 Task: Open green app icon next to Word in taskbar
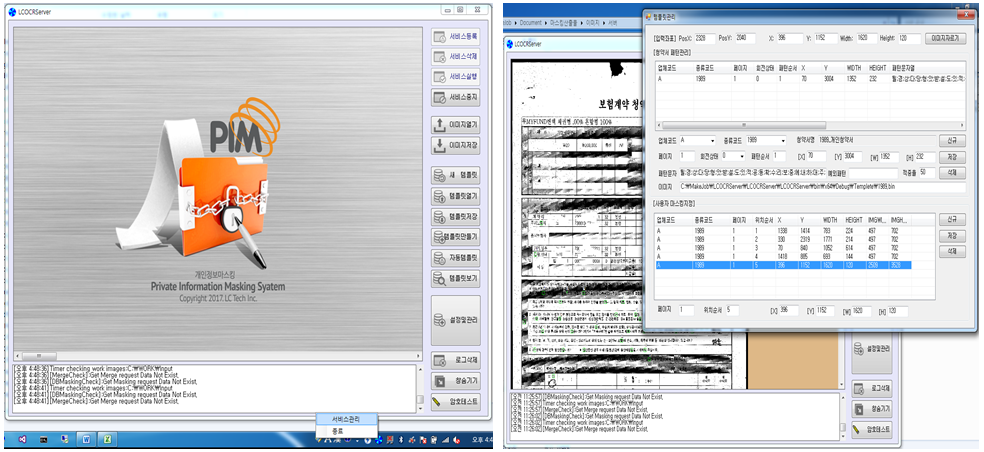tap(108, 439)
